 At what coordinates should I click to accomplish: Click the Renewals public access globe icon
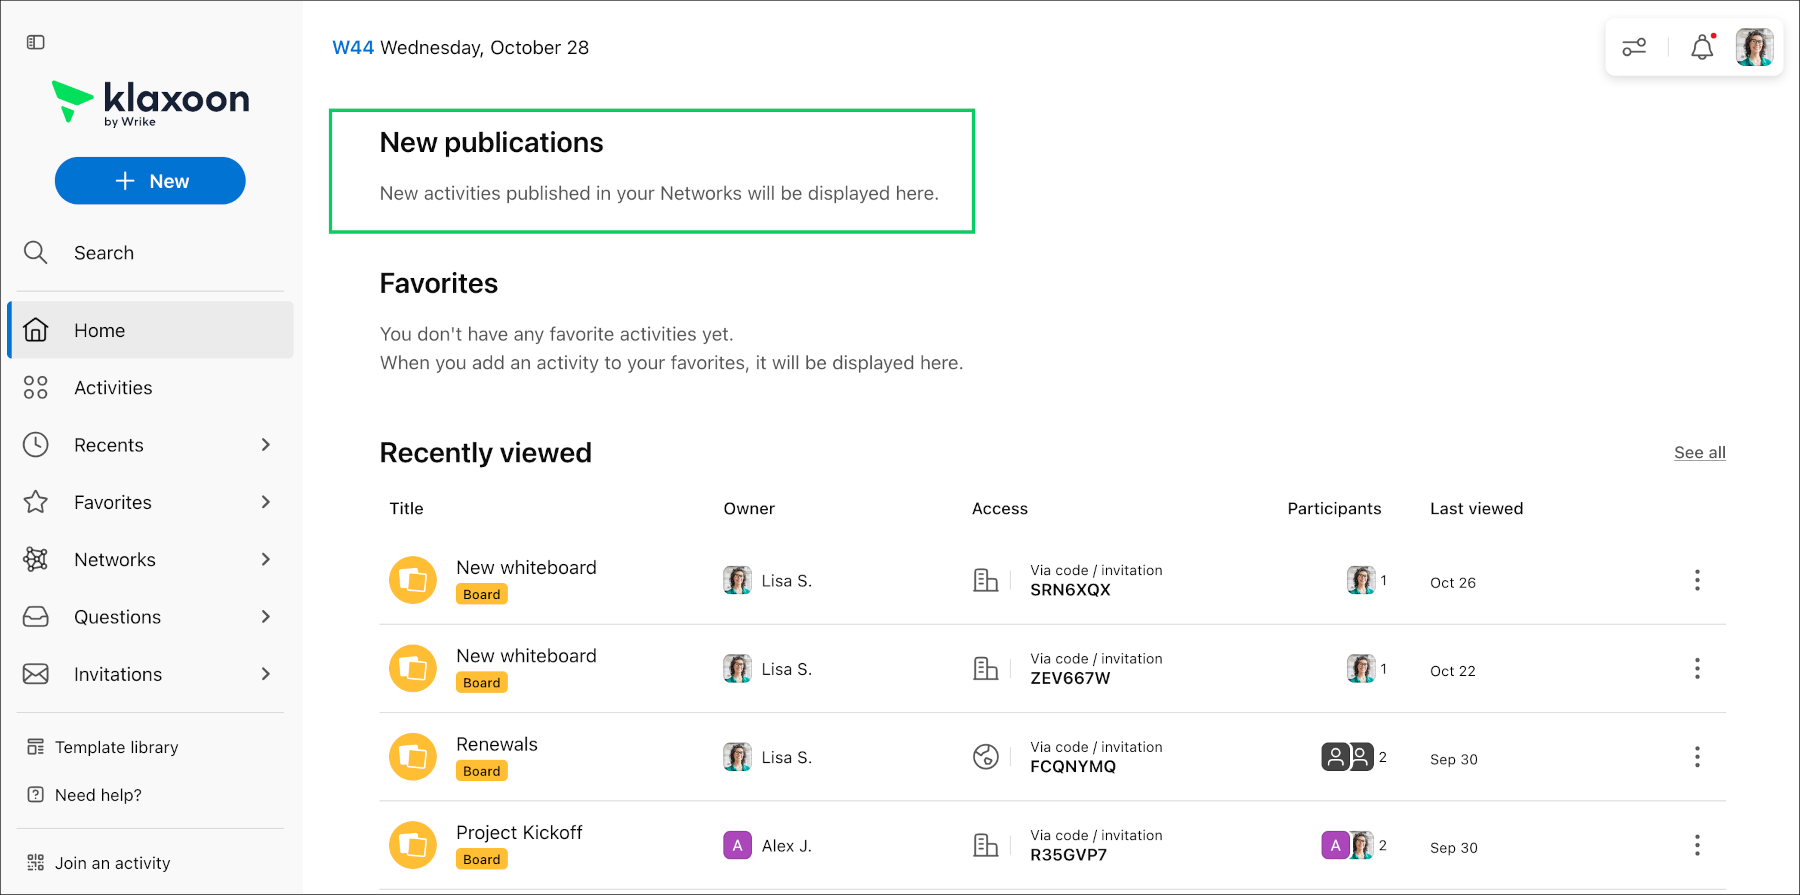pos(986,757)
